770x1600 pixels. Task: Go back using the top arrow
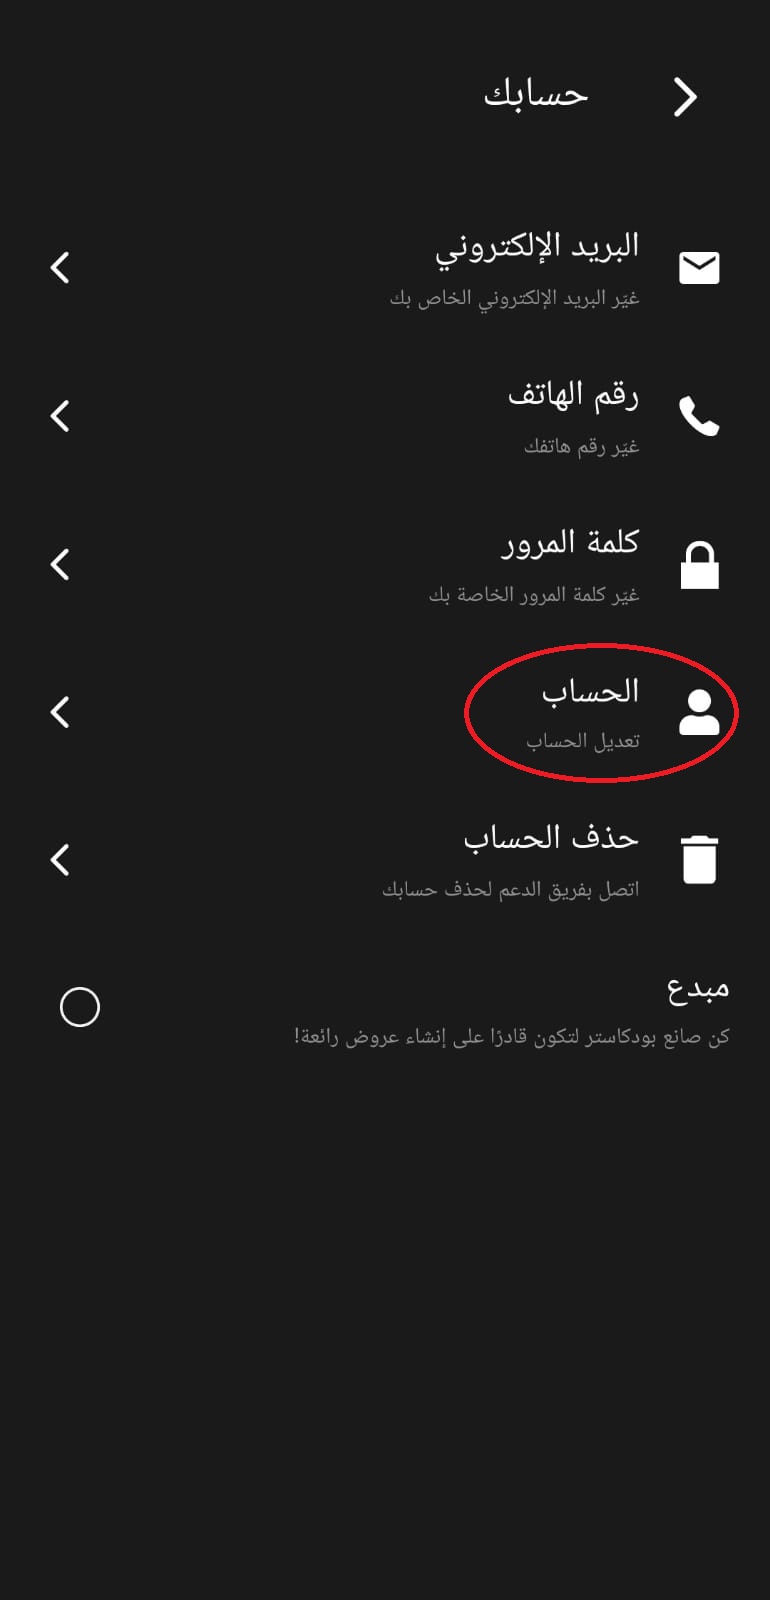[685, 97]
